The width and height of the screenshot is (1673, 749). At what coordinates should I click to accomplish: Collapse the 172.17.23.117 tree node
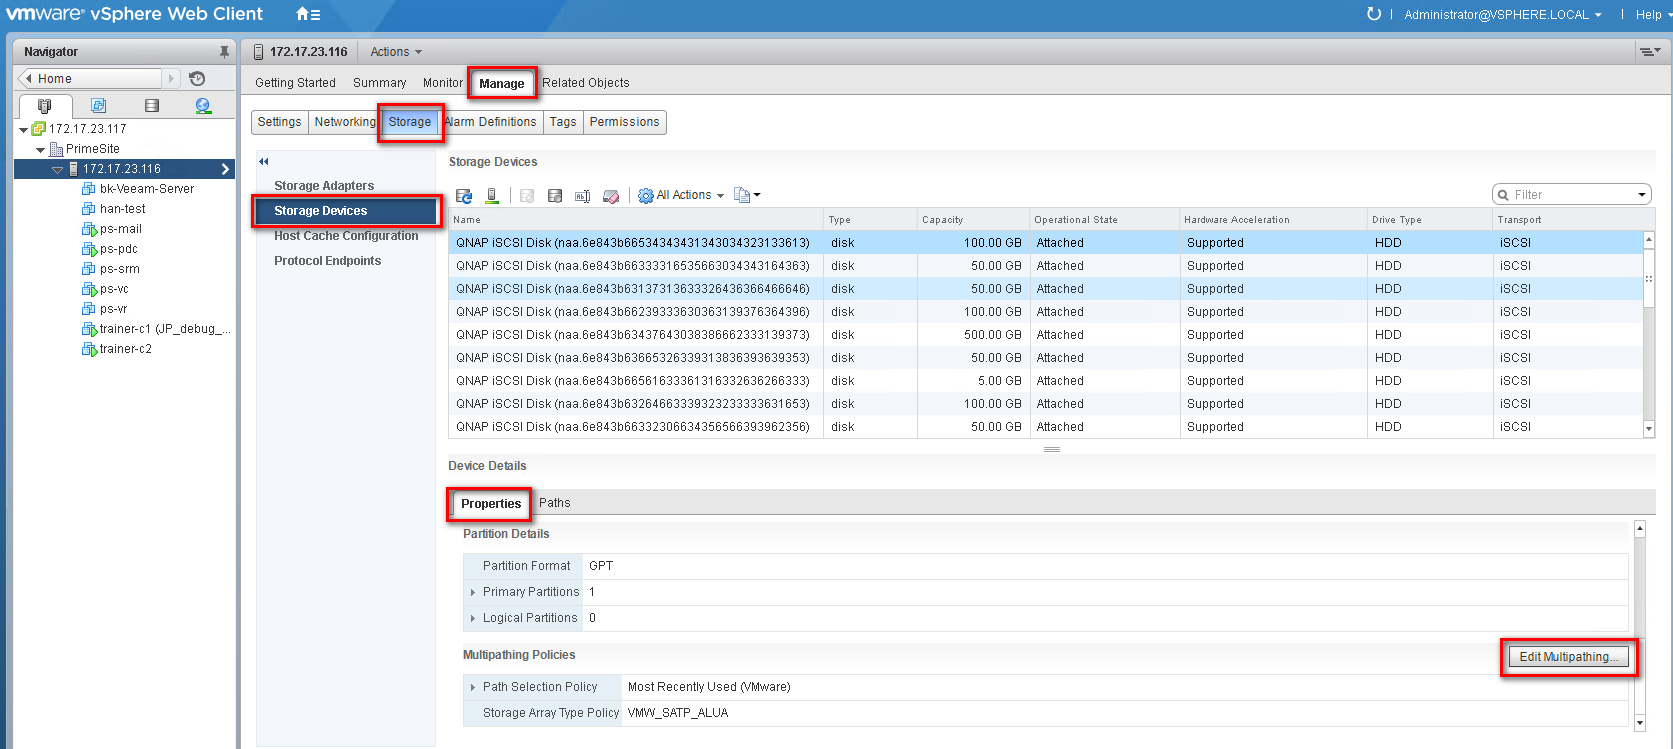point(24,130)
